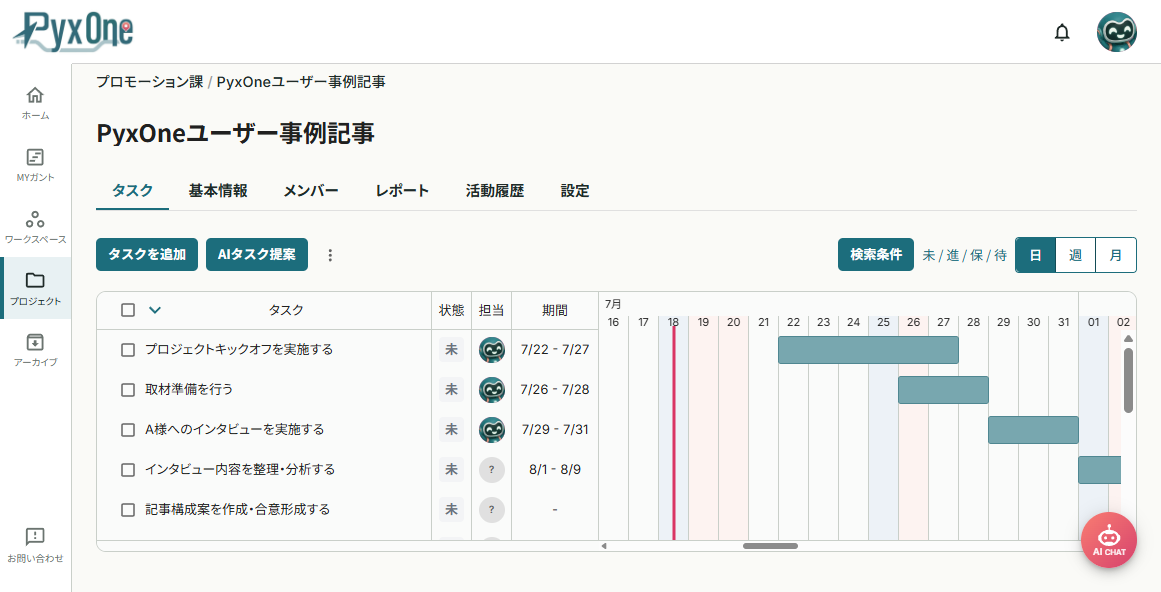Open MYガント in the sidebar
The width and height of the screenshot is (1161, 592).
[x=36, y=165]
